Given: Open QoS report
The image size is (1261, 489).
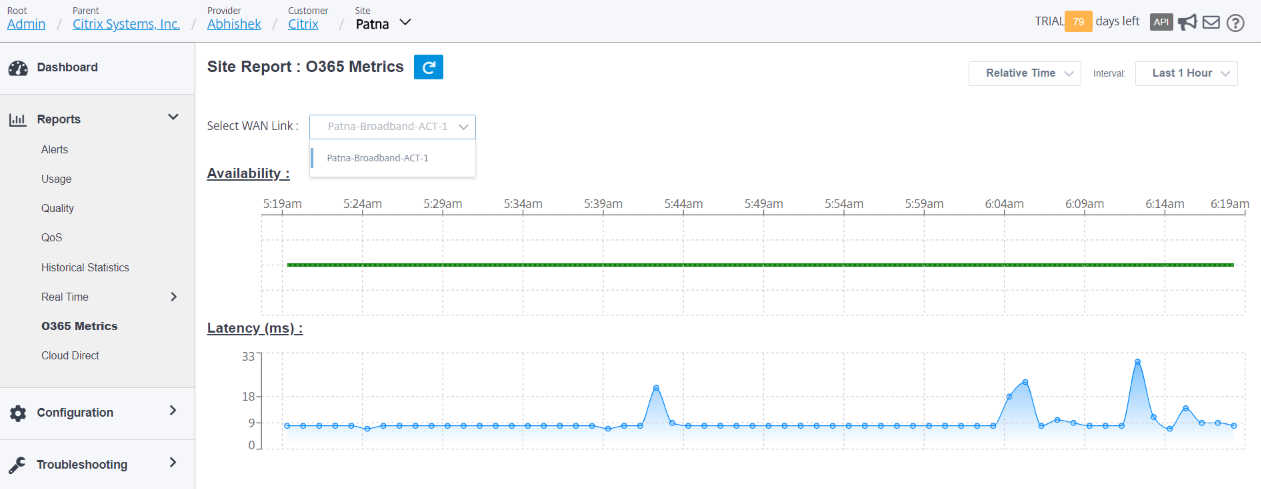Looking at the screenshot, I should coord(51,238).
